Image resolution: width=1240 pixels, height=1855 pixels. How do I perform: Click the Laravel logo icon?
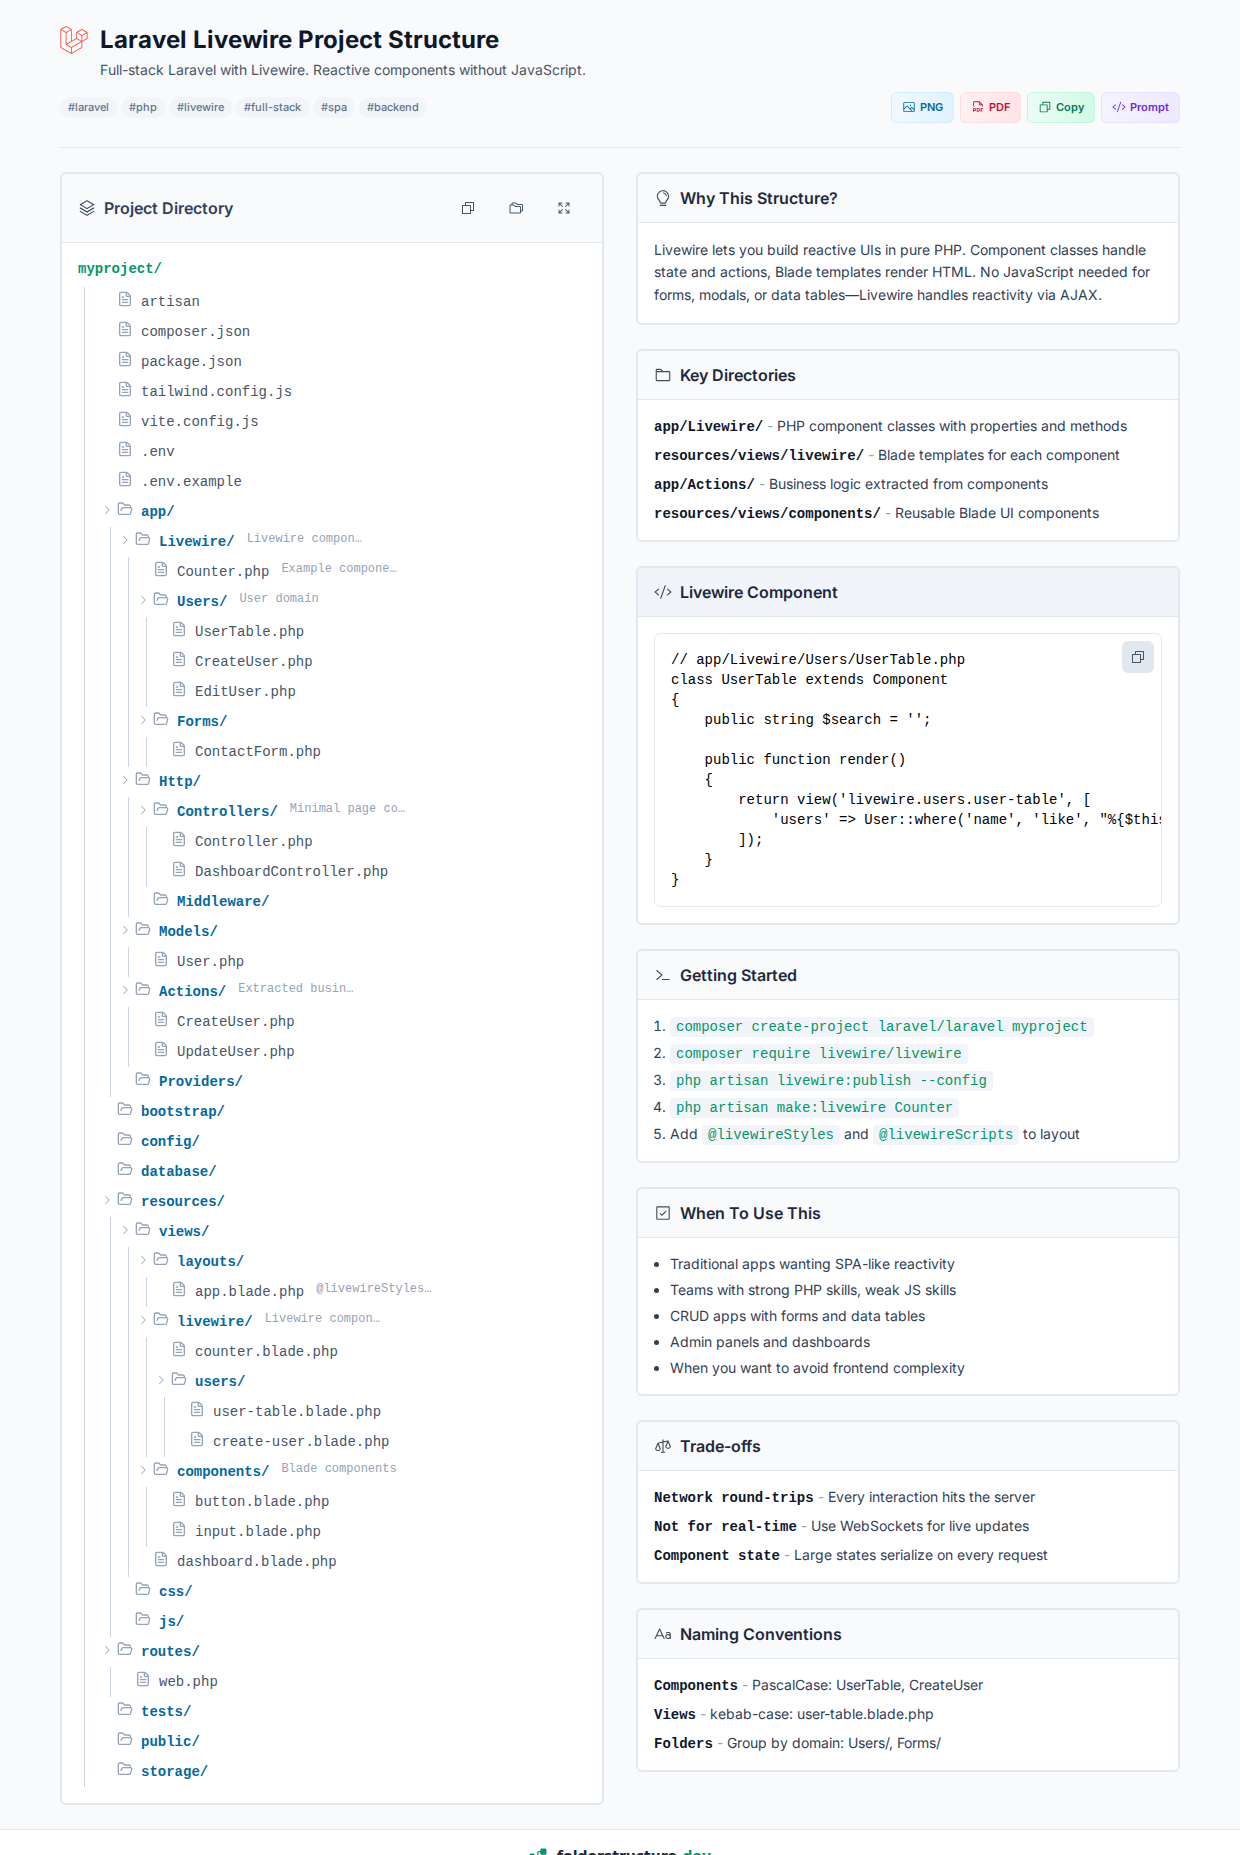pyautogui.click(x=74, y=40)
